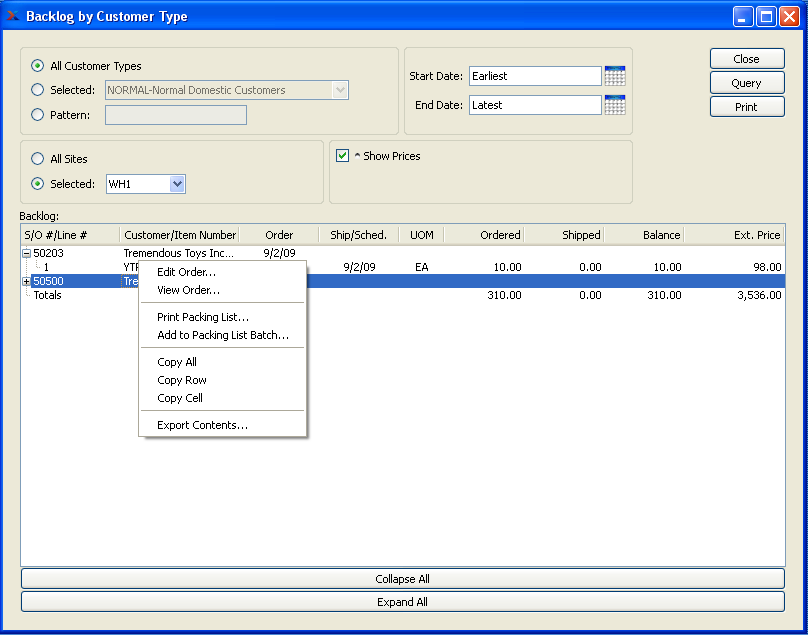Open the Start Date calendar picker
This screenshot has height=635, width=808.
point(615,76)
